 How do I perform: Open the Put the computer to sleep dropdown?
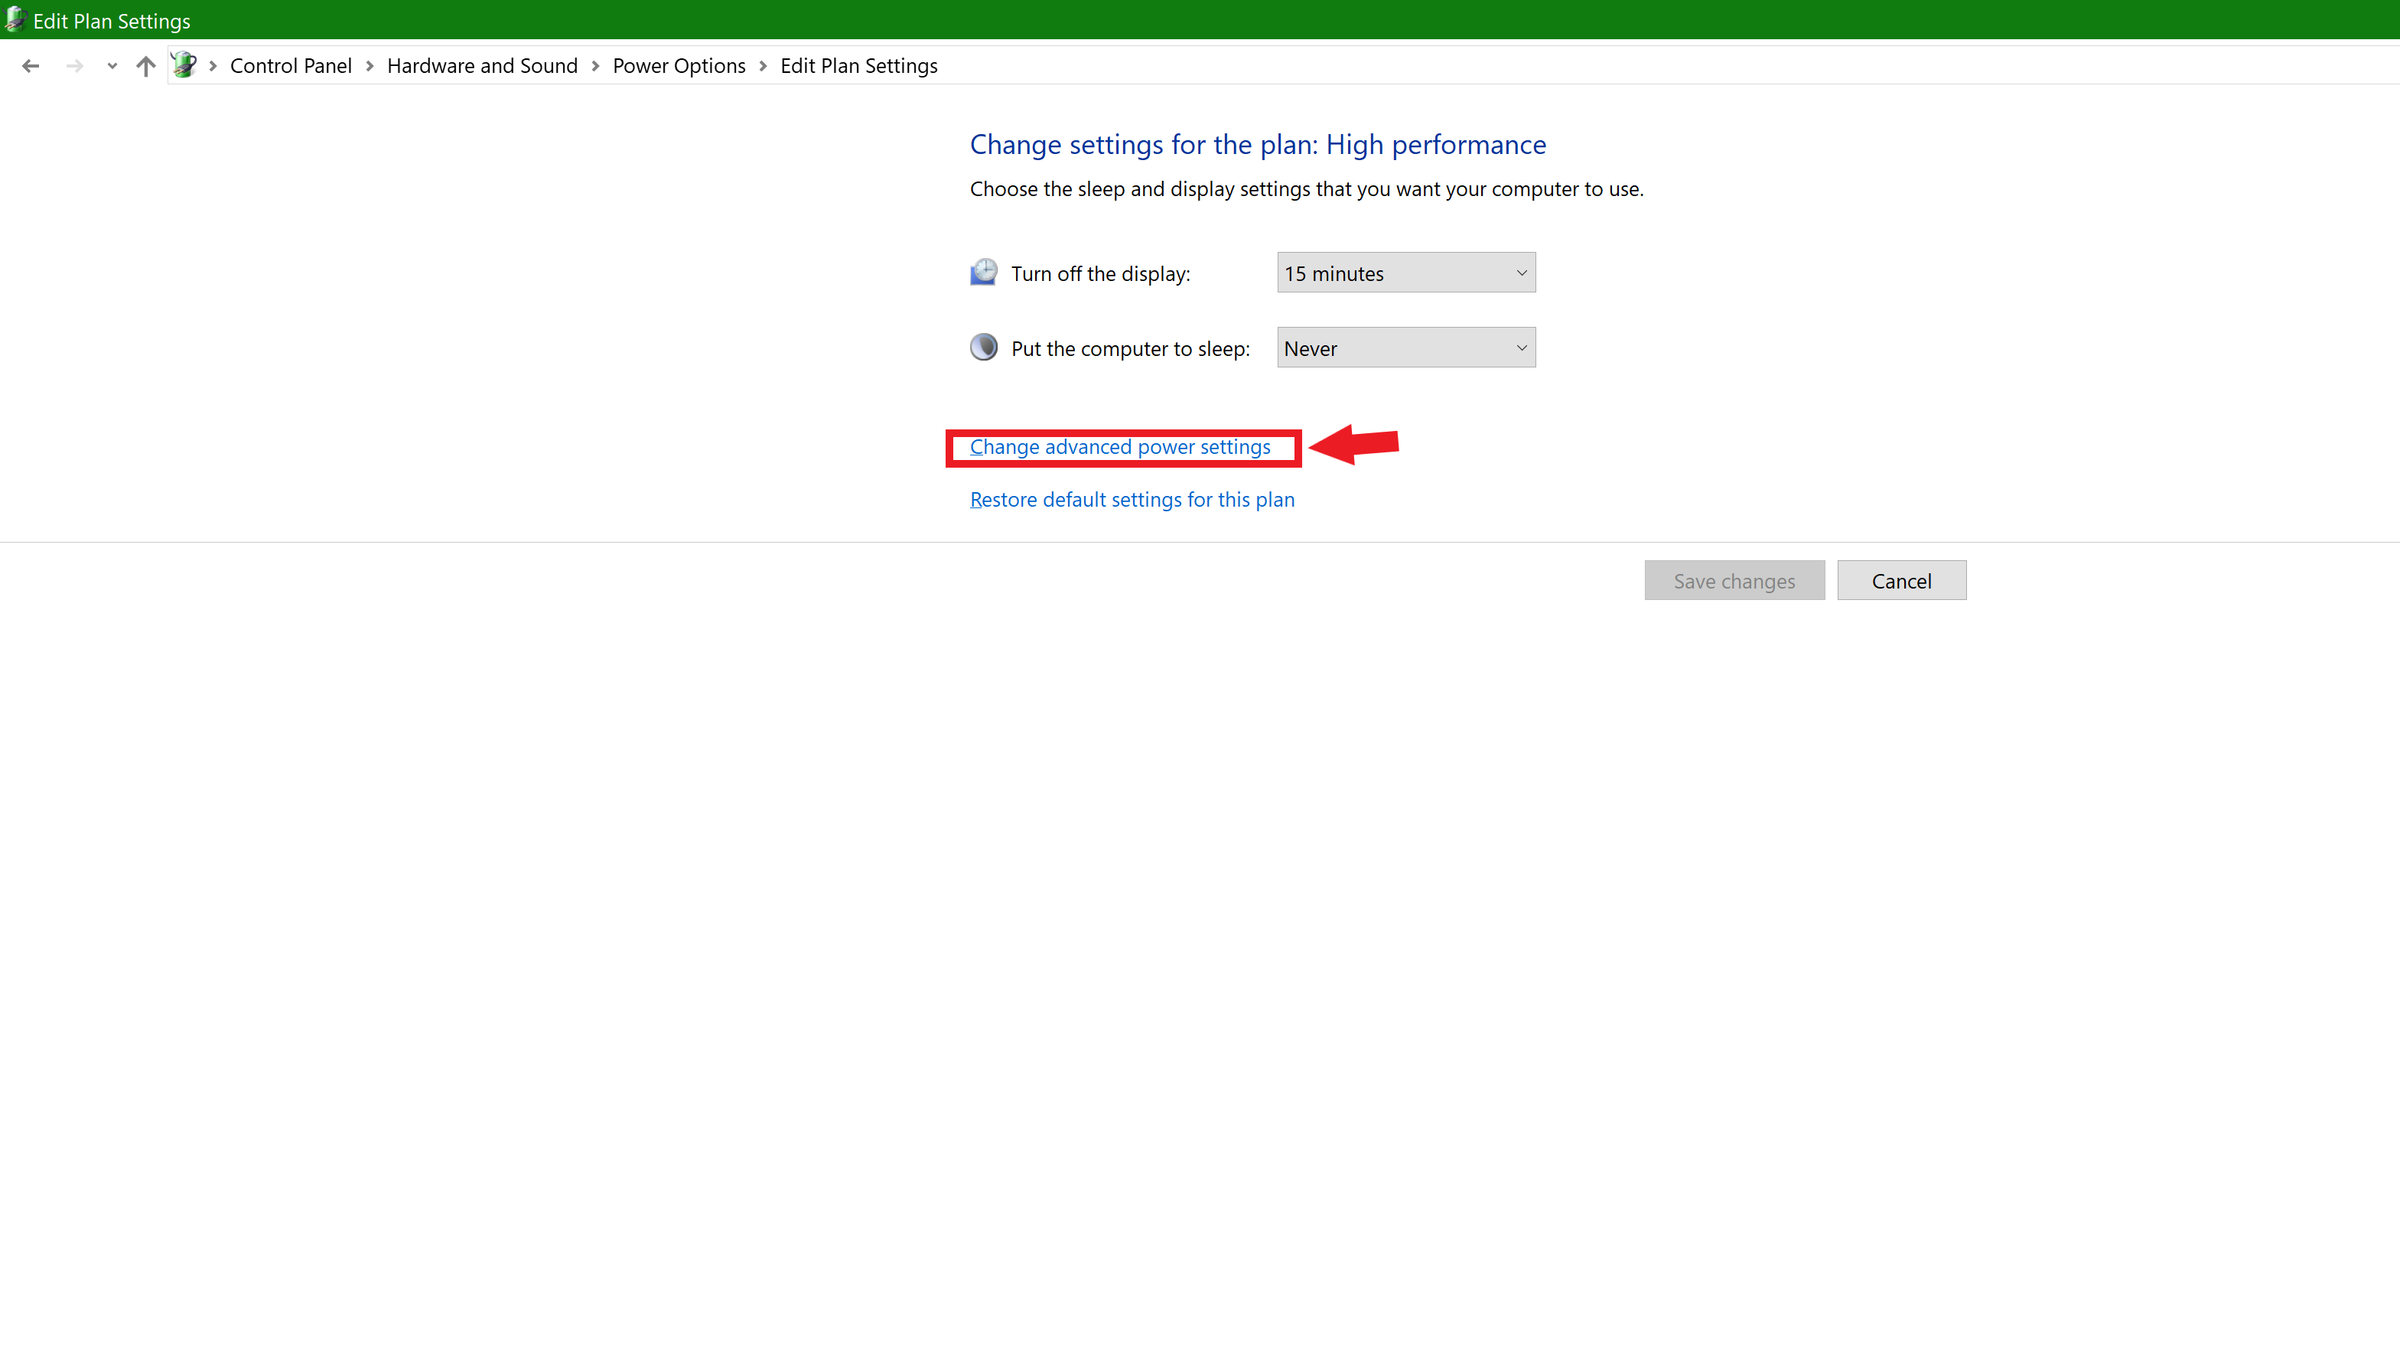[1518, 347]
